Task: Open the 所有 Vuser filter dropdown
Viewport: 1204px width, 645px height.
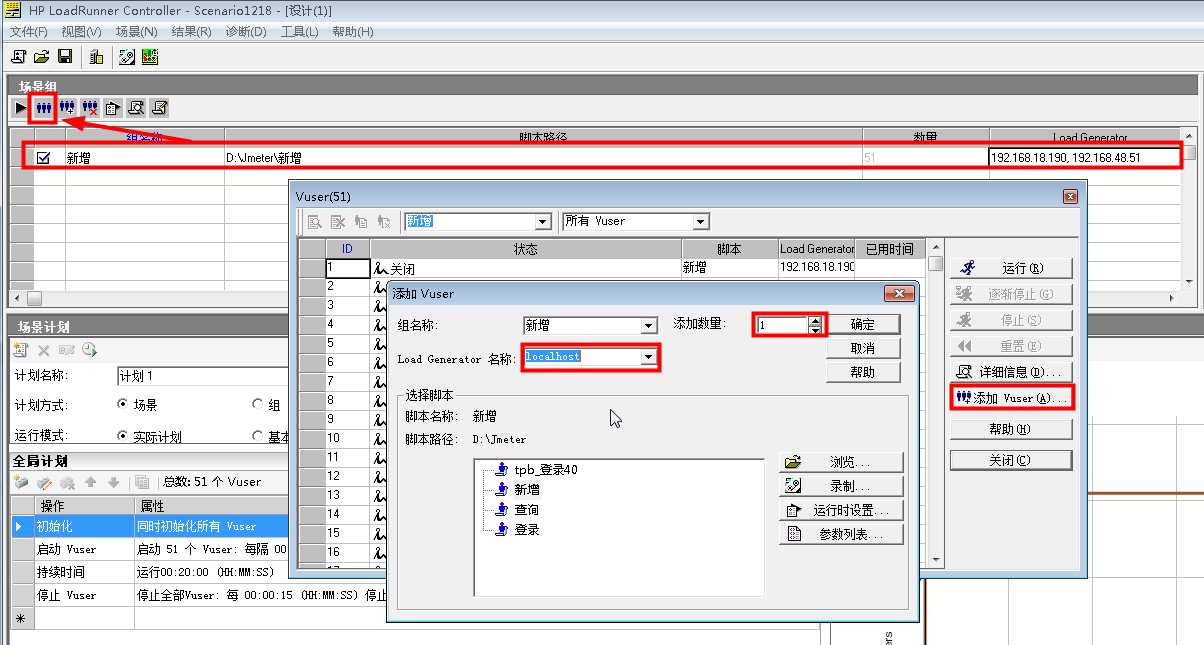Action: [x=700, y=222]
